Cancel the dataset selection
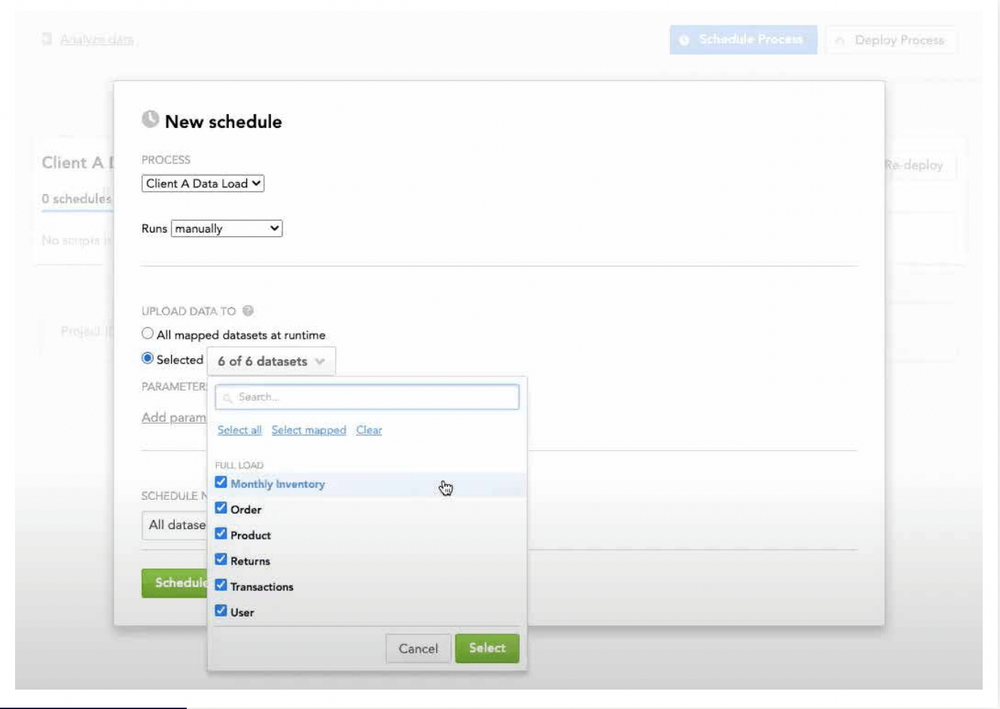Screen dimensions: 1000x709 pyautogui.click(x=418, y=648)
